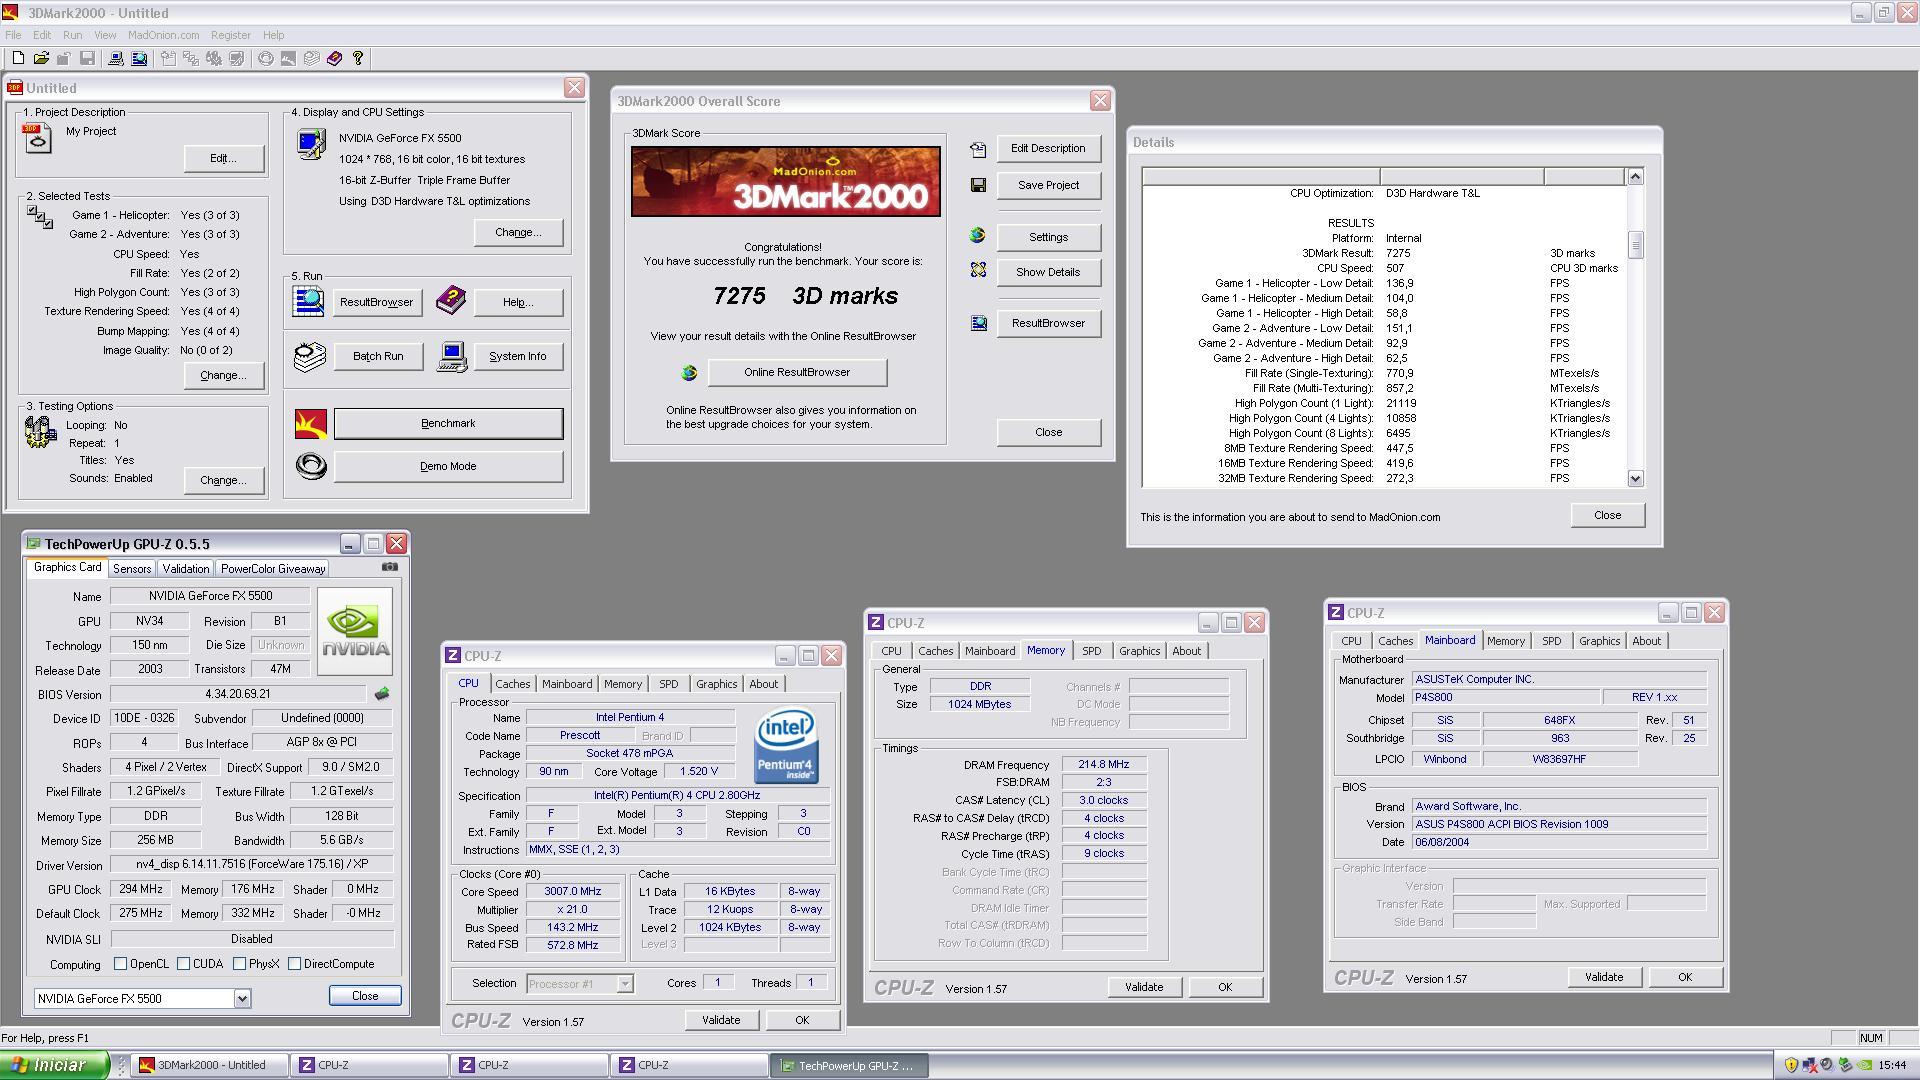Click the globe icon beside Online ResultBrowser
1920x1080 pixels.
[x=689, y=372]
